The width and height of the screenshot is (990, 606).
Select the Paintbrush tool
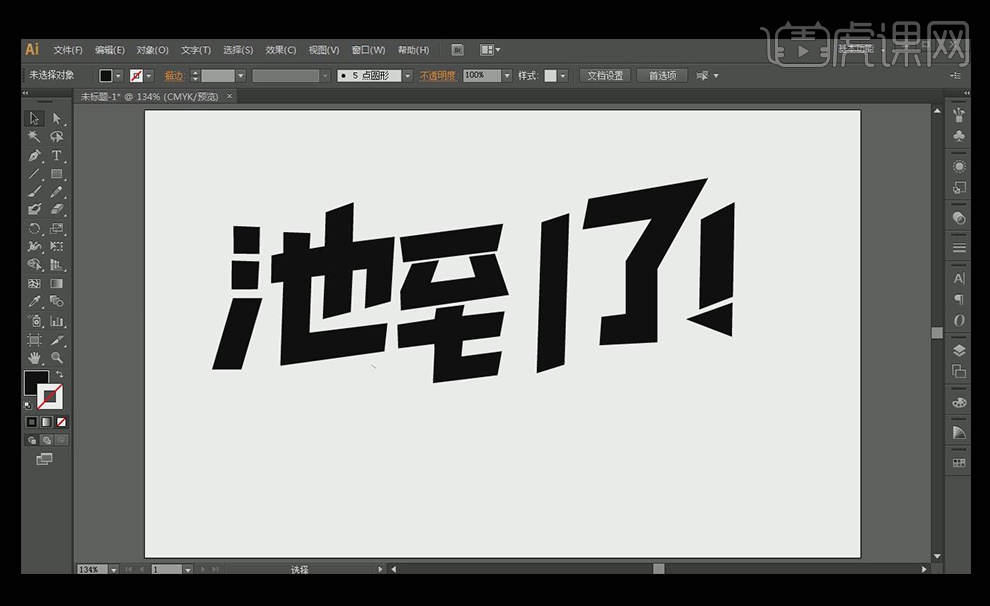point(34,191)
